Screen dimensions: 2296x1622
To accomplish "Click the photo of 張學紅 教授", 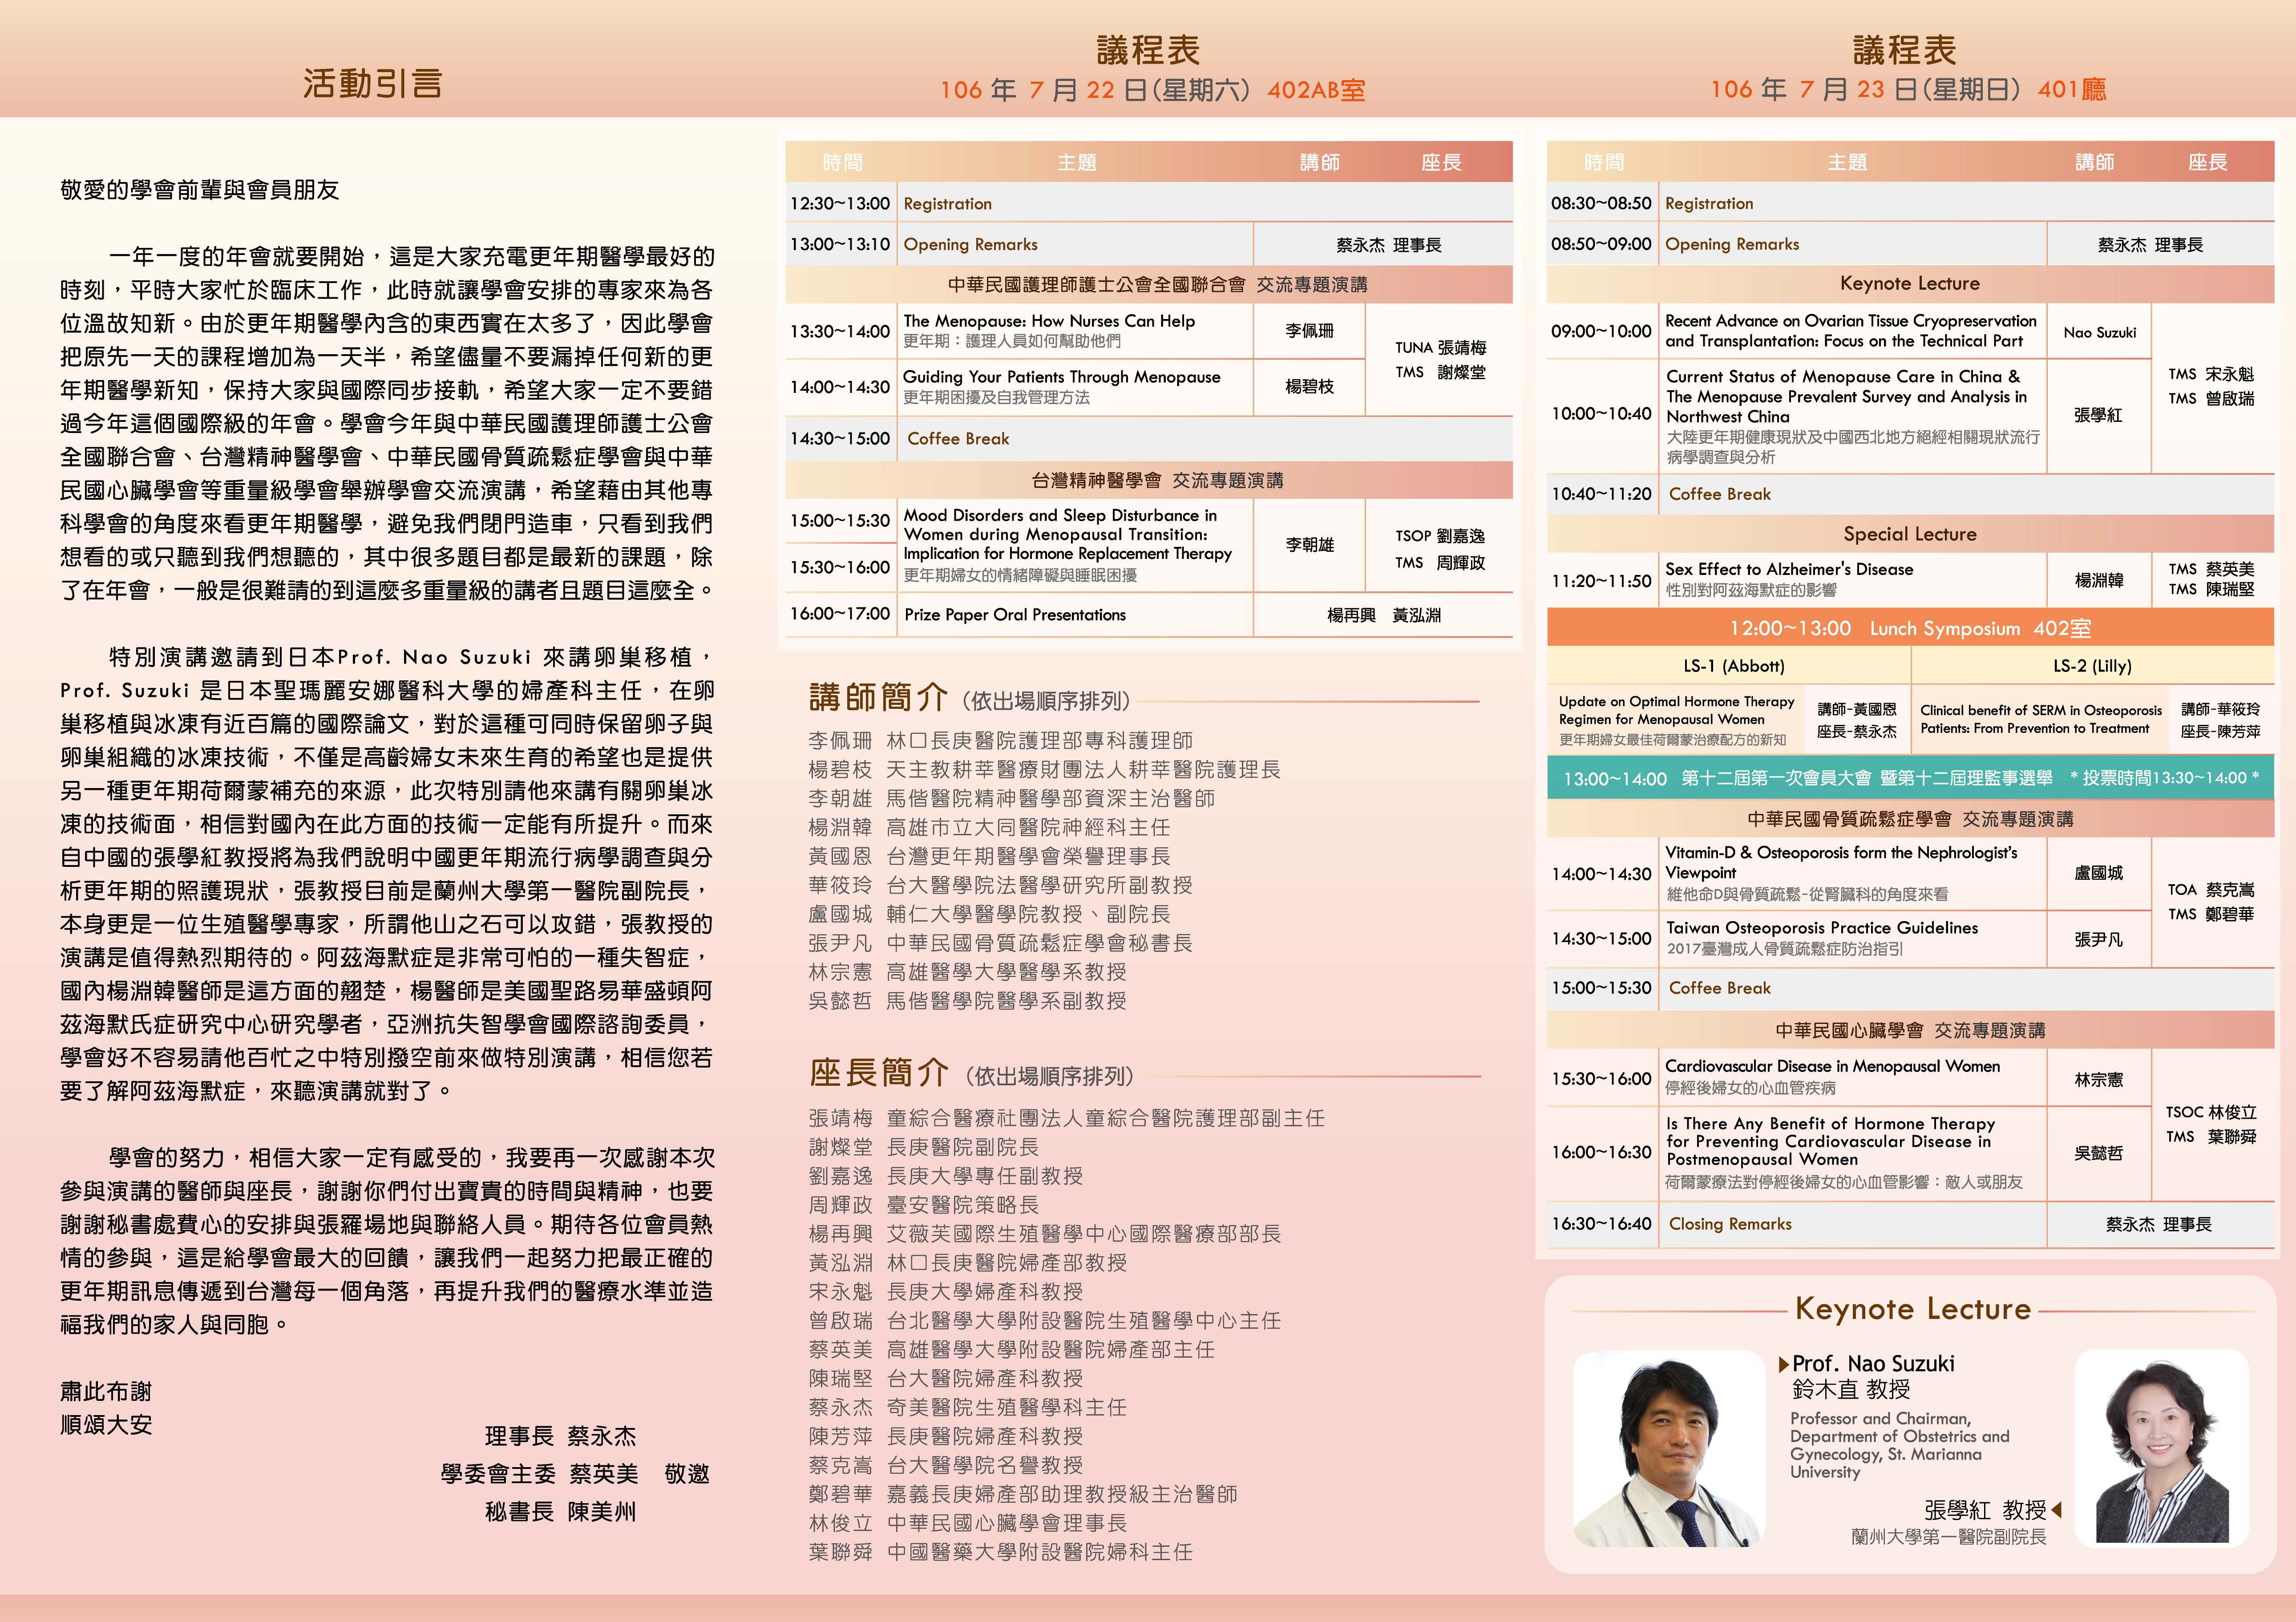I will tap(2162, 1447).
